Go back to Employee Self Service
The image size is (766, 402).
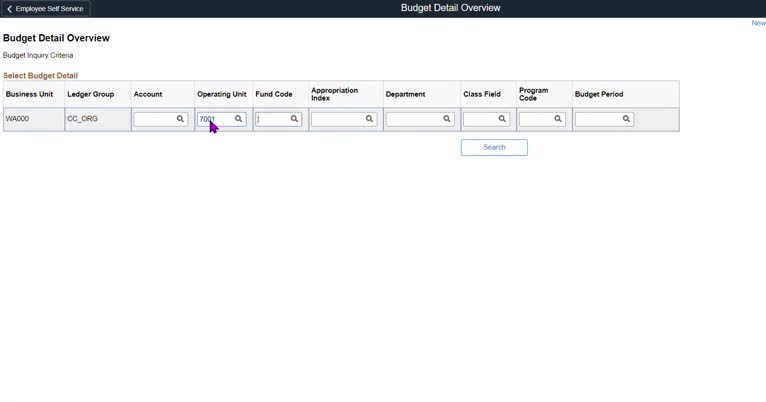point(45,9)
